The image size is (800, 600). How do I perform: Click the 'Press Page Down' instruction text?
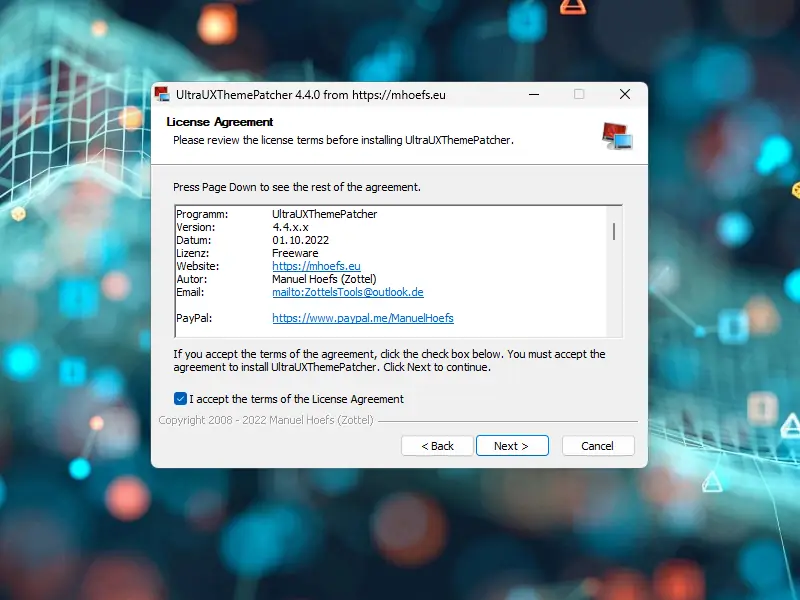pyautogui.click(x=297, y=187)
